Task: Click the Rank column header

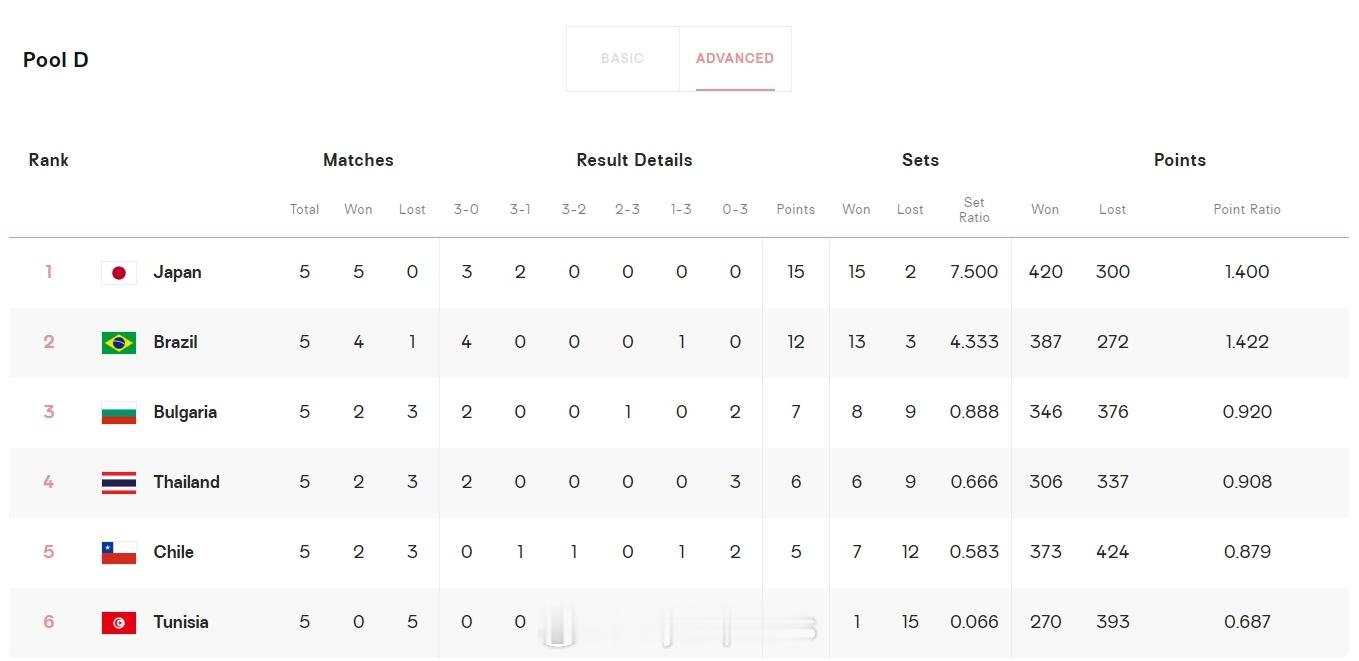Action: (48, 160)
